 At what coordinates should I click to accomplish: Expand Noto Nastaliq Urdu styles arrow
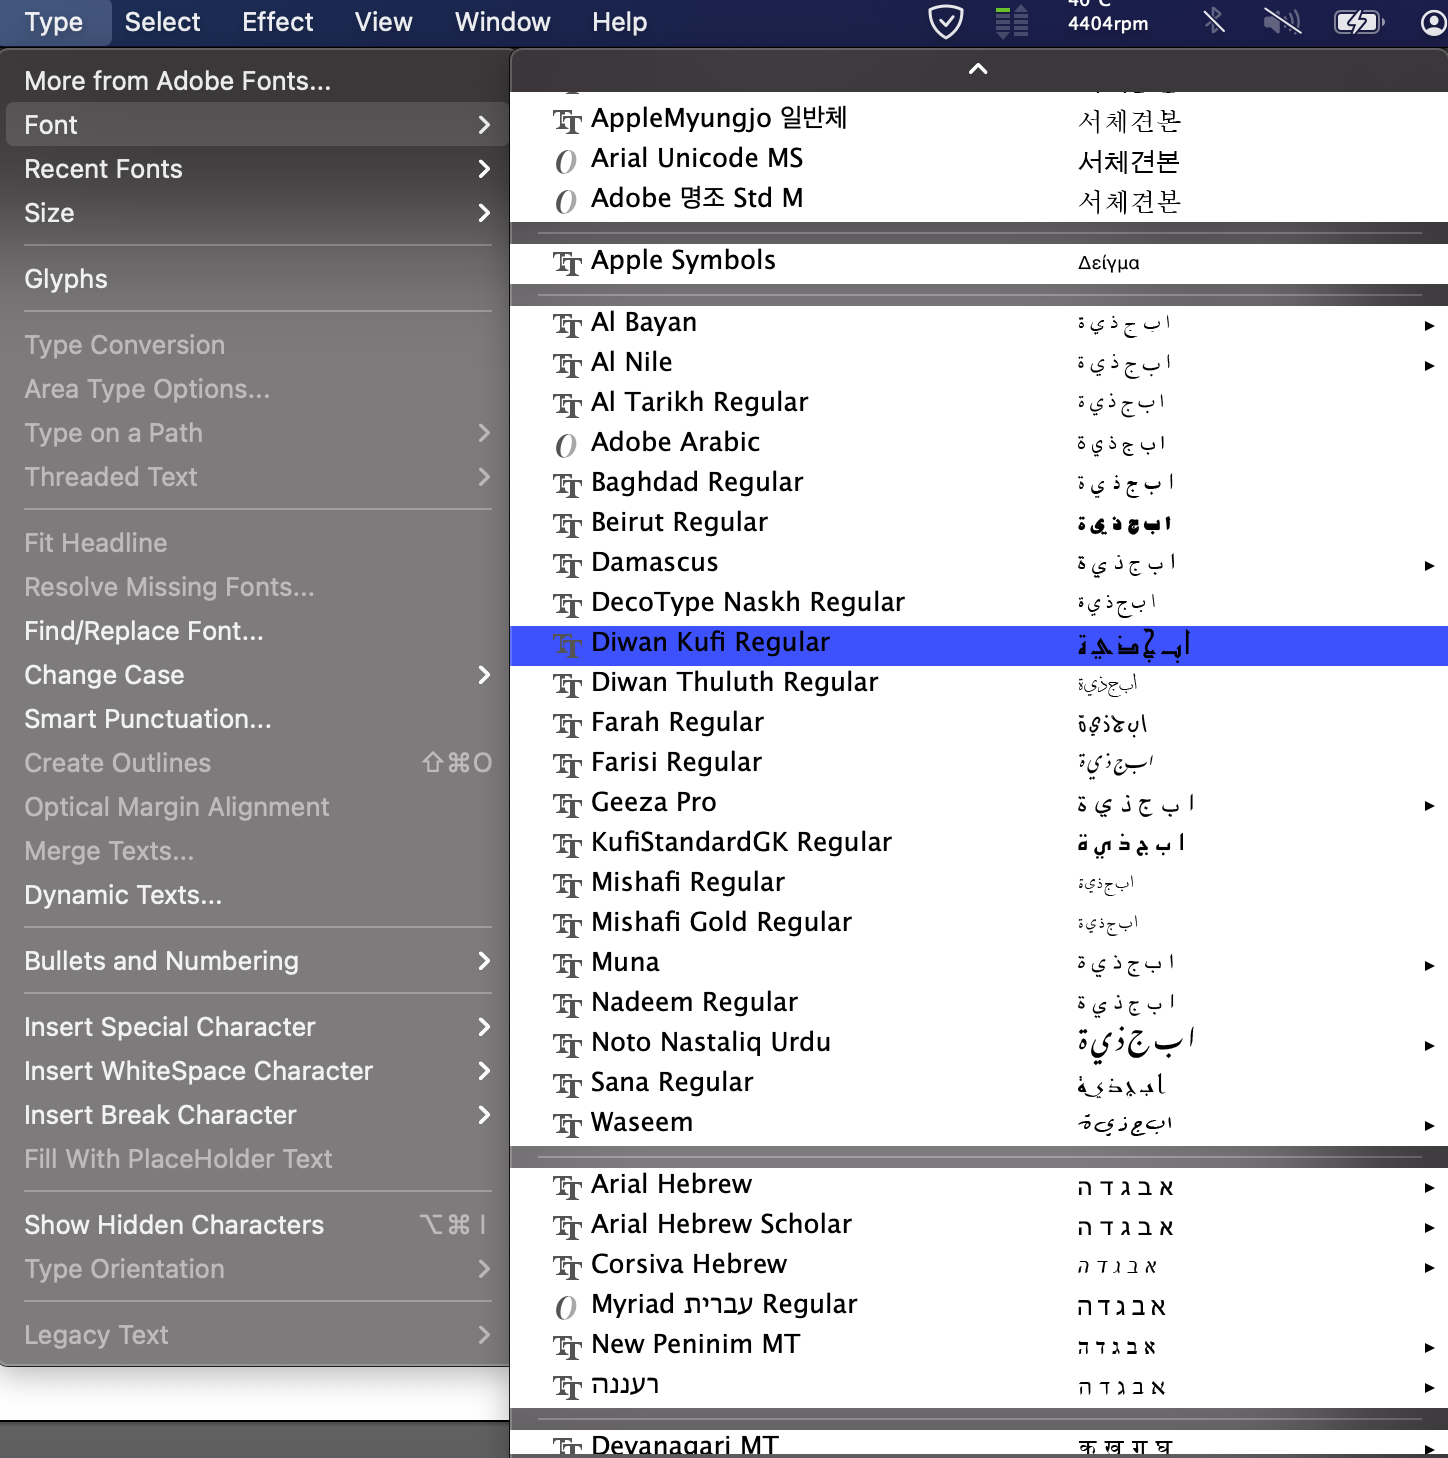point(1429,1045)
